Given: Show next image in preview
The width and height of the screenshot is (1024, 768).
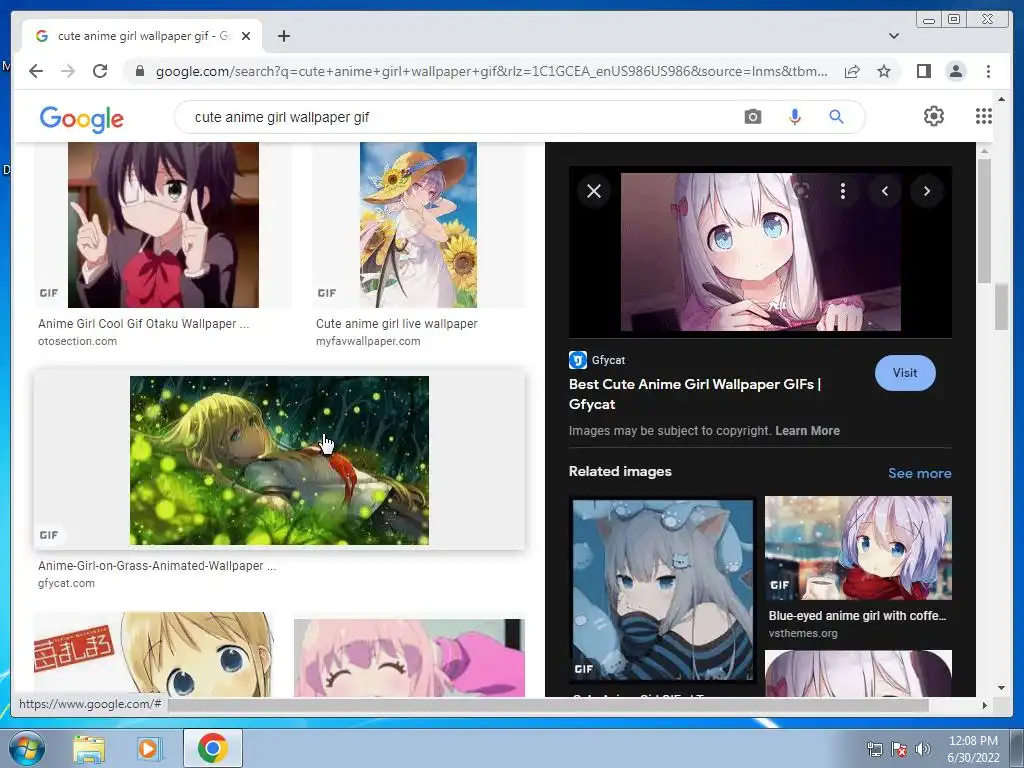Looking at the screenshot, I should (927, 191).
